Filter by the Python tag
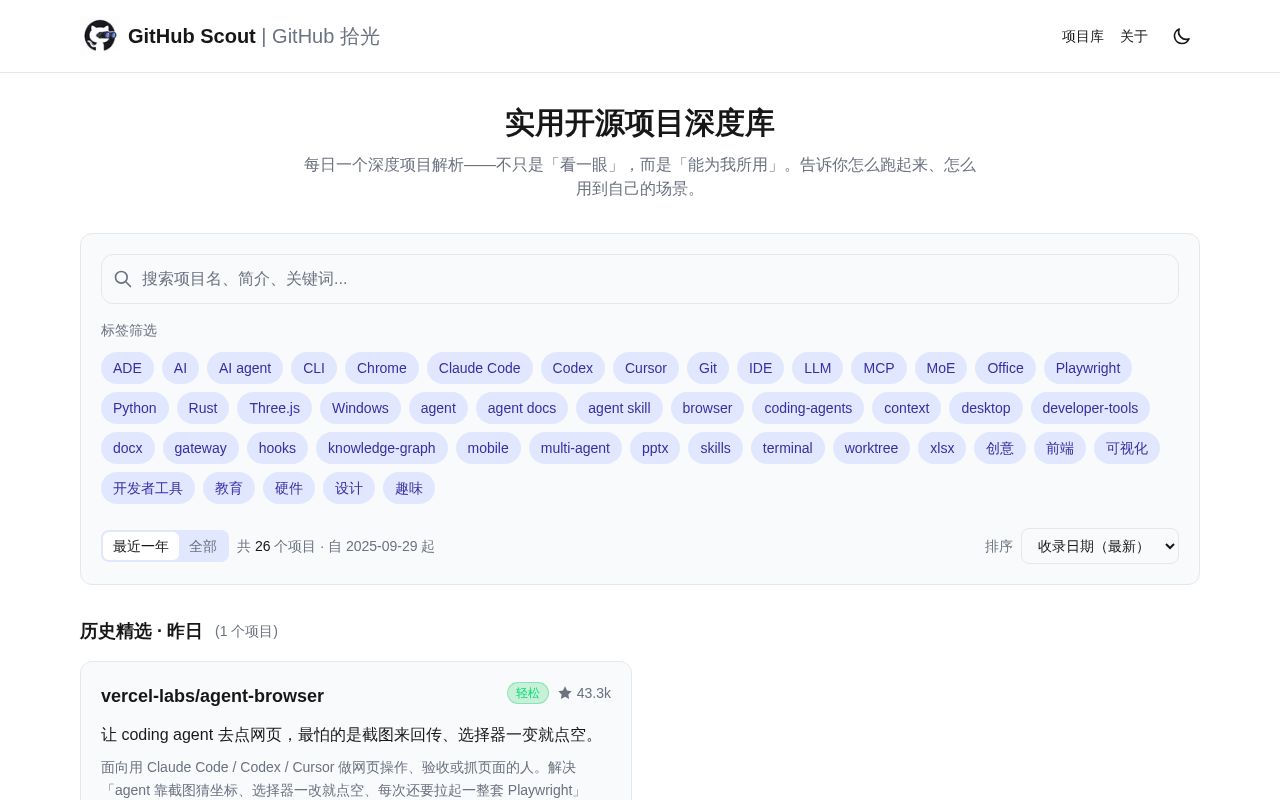Image resolution: width=1280 pixels, height=800 pixels. pos(135,408)
